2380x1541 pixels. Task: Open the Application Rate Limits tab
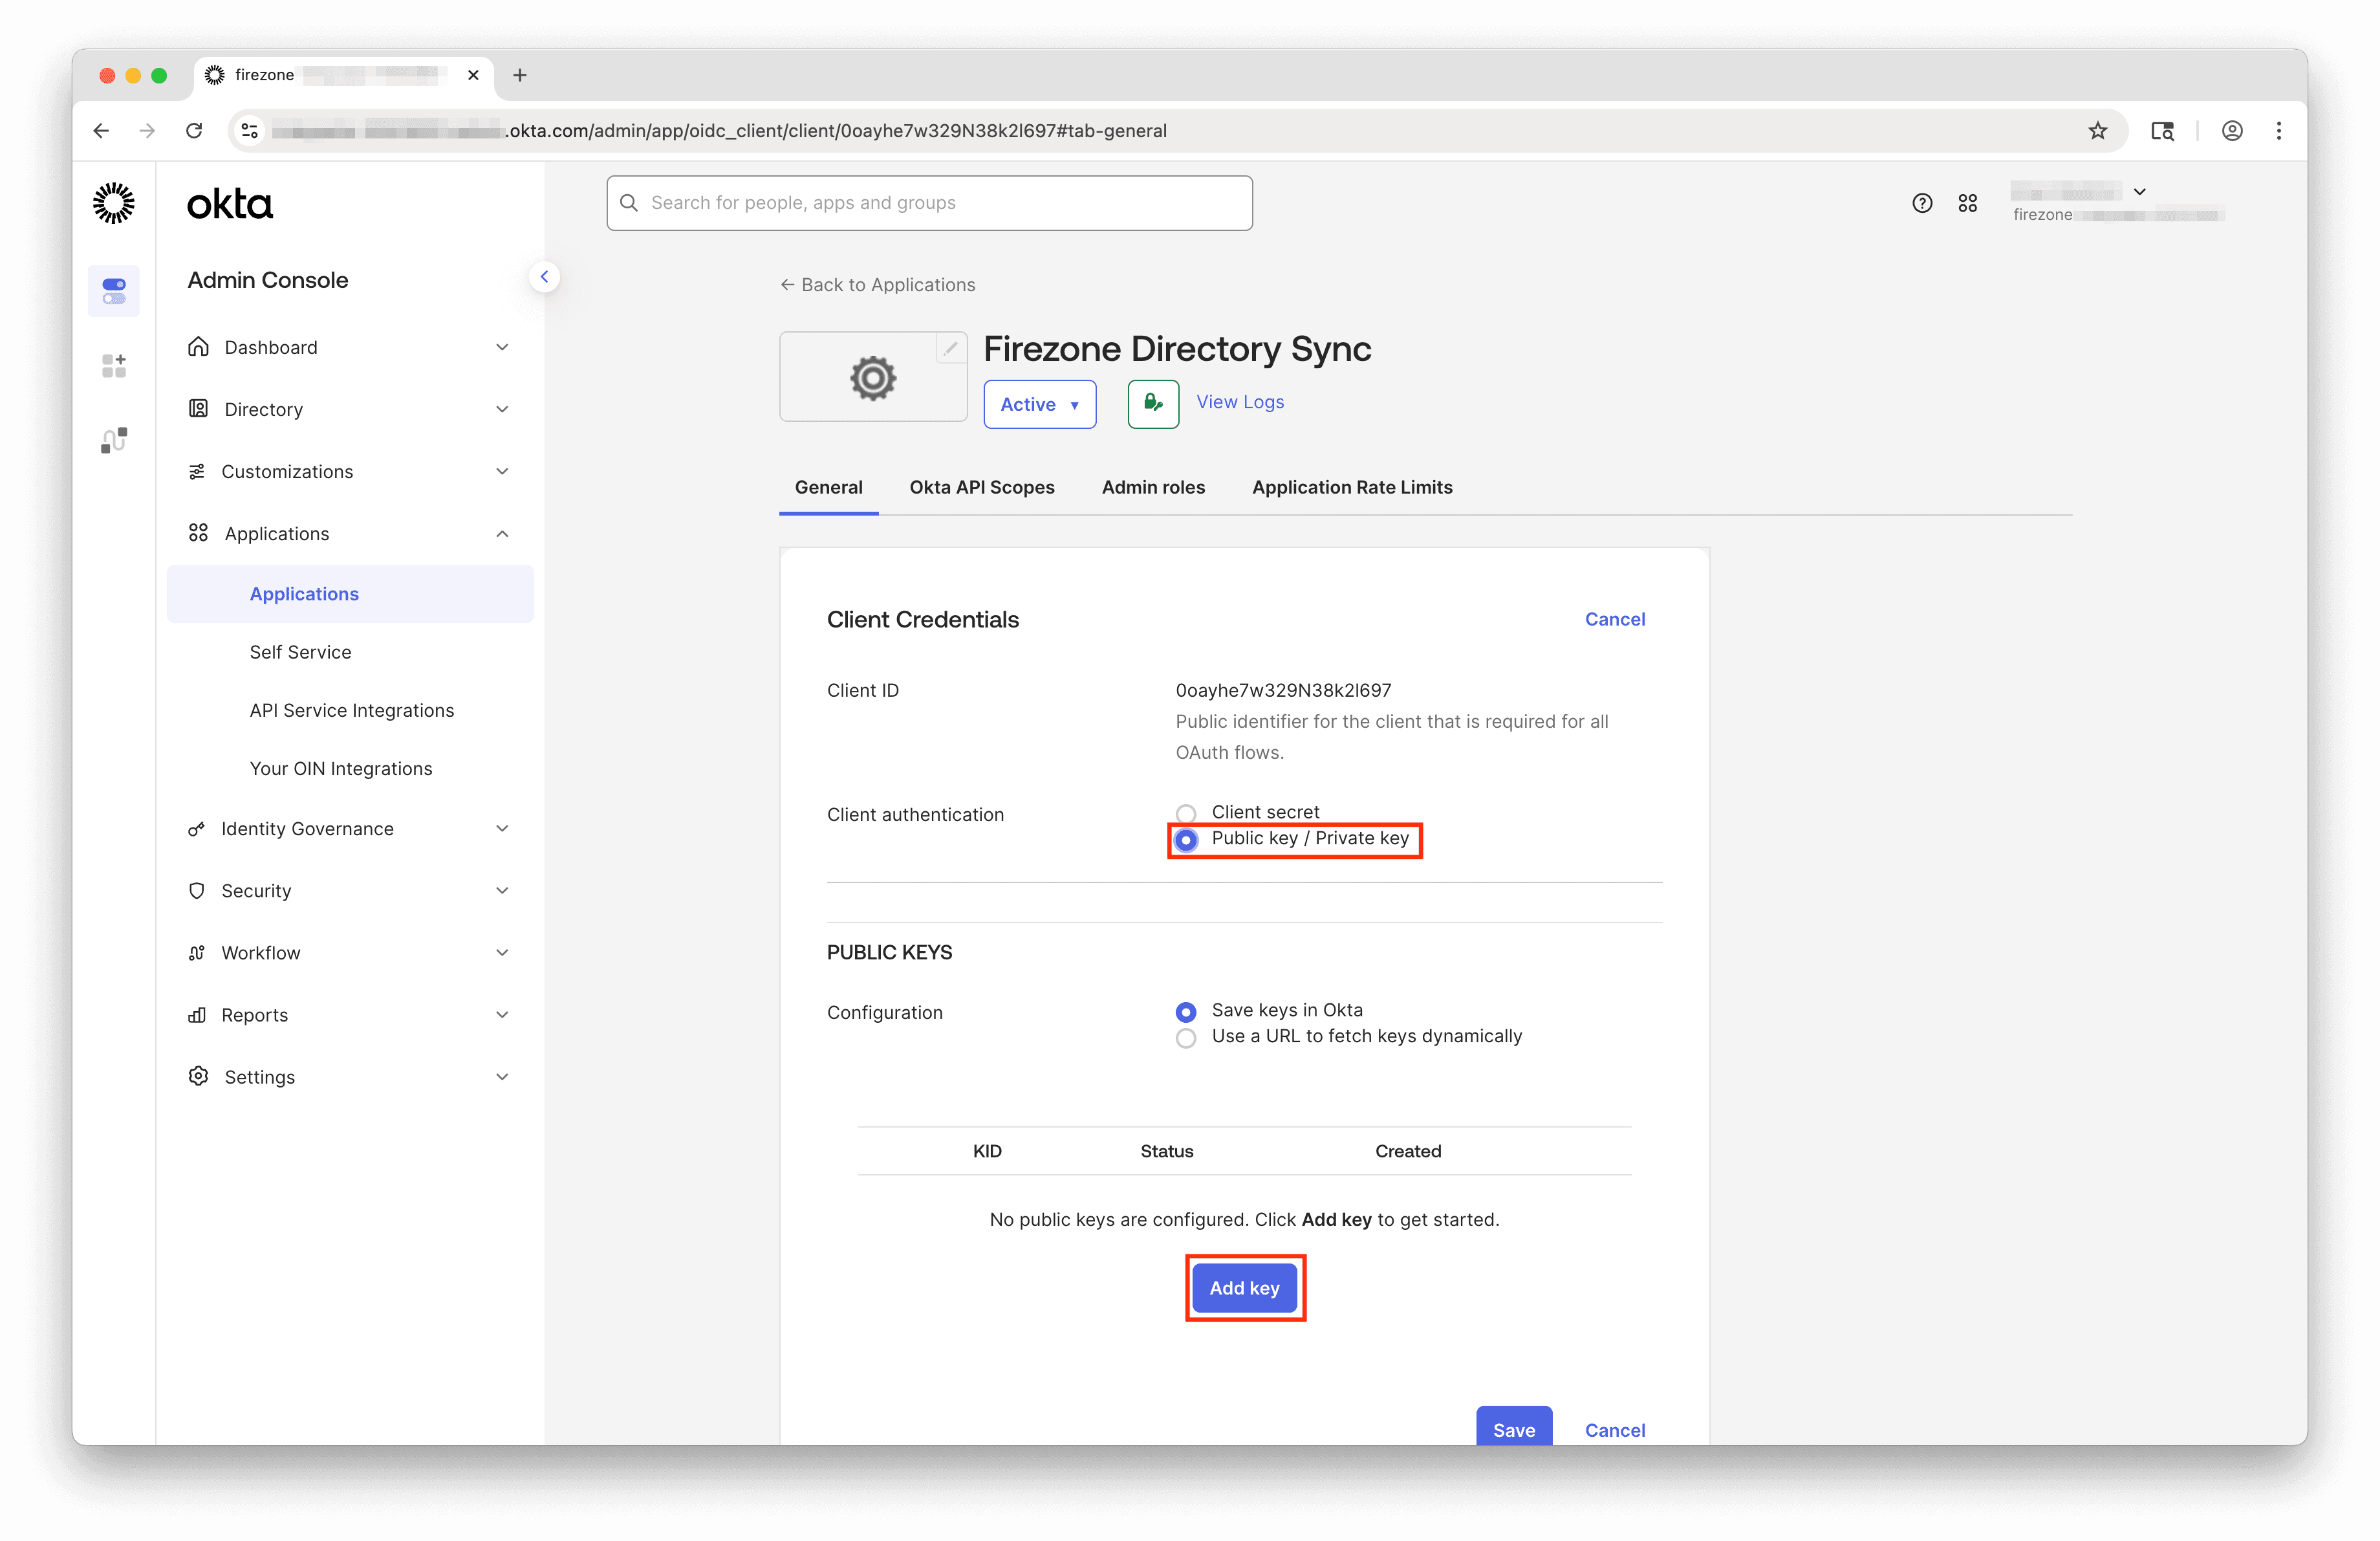(1352, 487)
